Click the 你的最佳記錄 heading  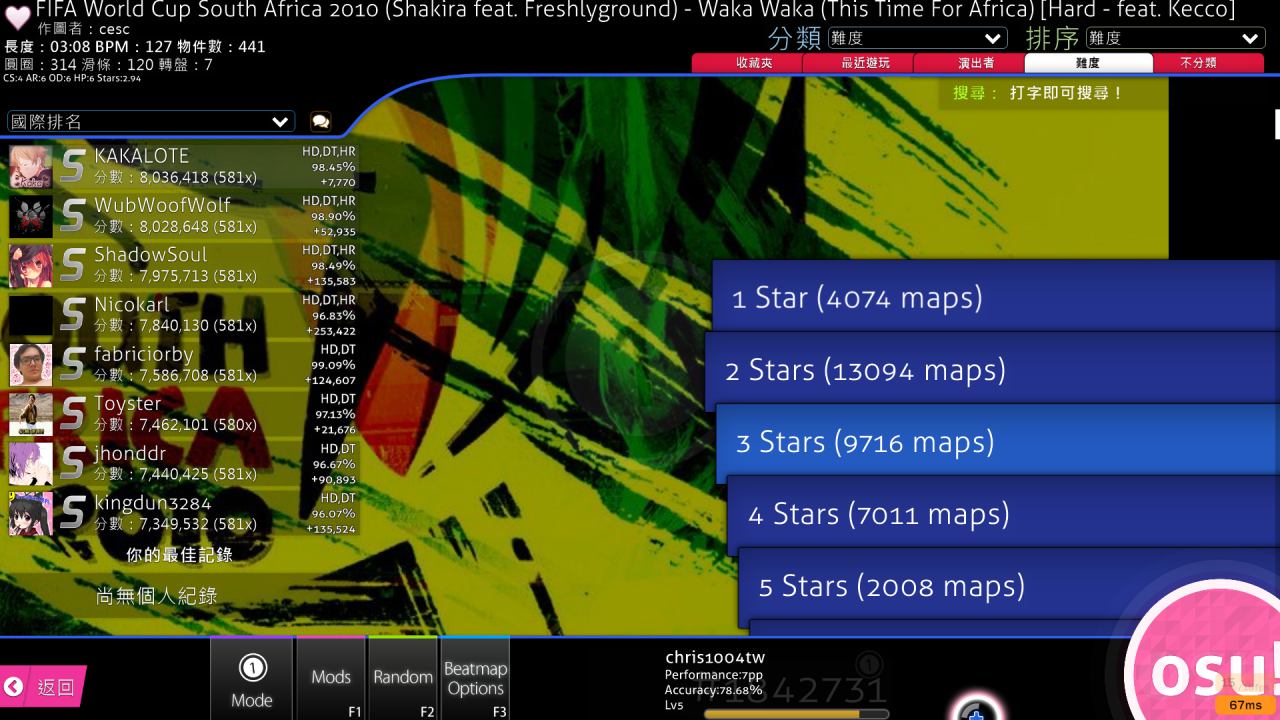[x=179, y=554]
